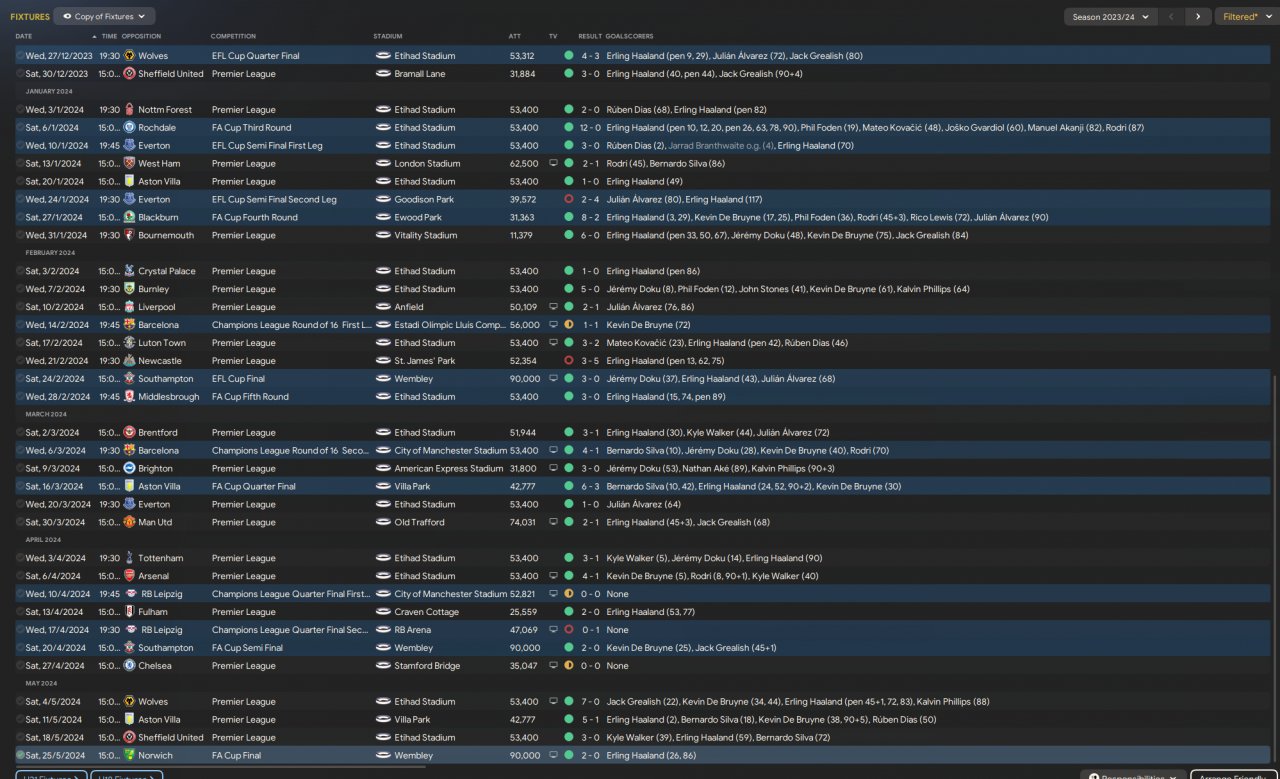Click the Crystal Palace club badge

click(129, 272)
